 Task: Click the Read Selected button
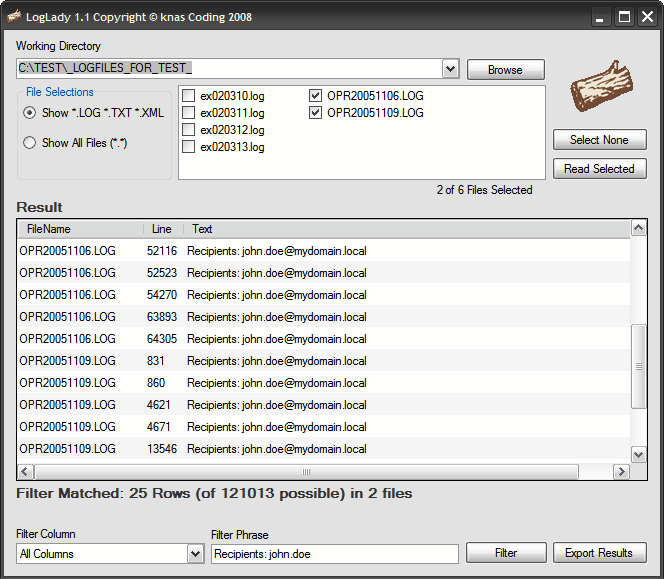(600, 169)
